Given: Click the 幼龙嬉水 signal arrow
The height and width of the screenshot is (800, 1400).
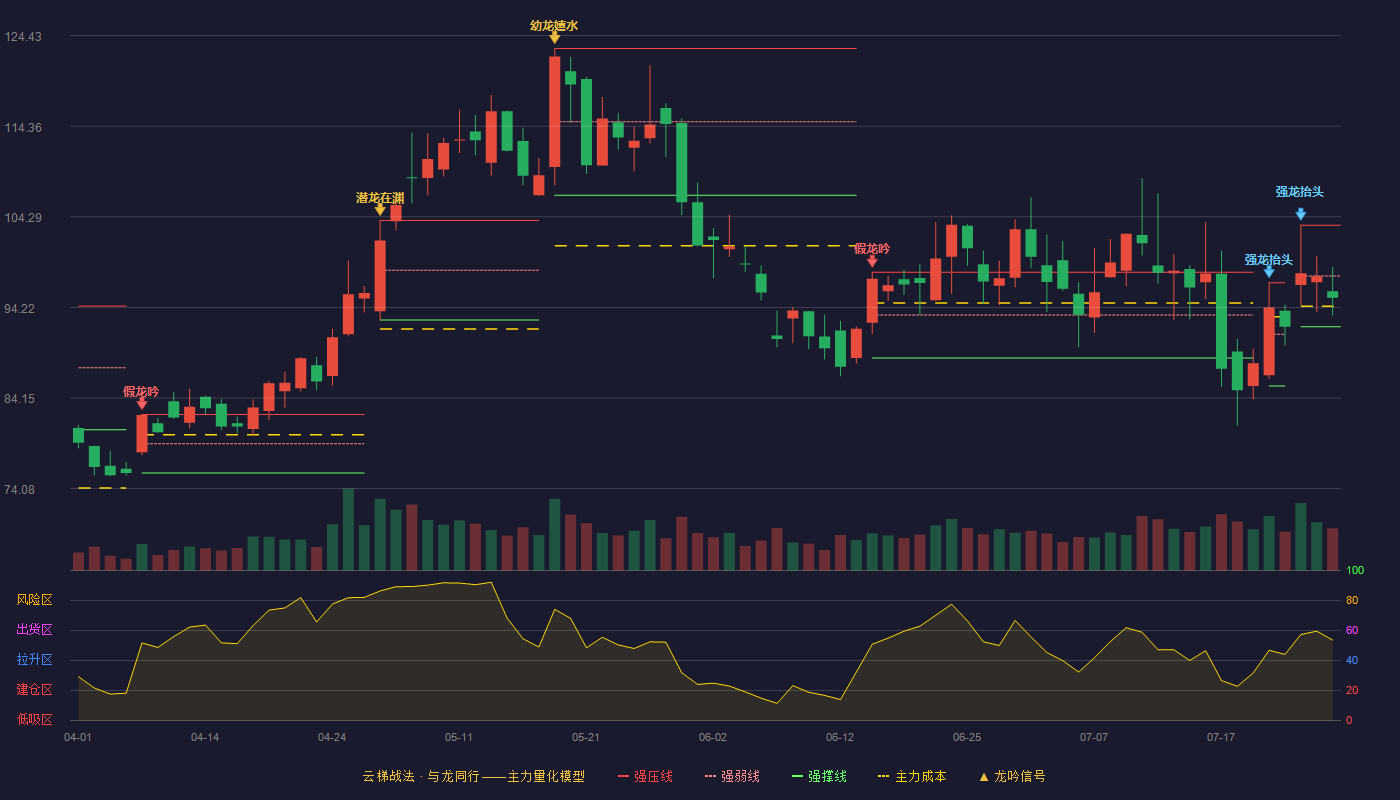Looking at the screenshot, I should pyautogui.click(x=554, y=38).
